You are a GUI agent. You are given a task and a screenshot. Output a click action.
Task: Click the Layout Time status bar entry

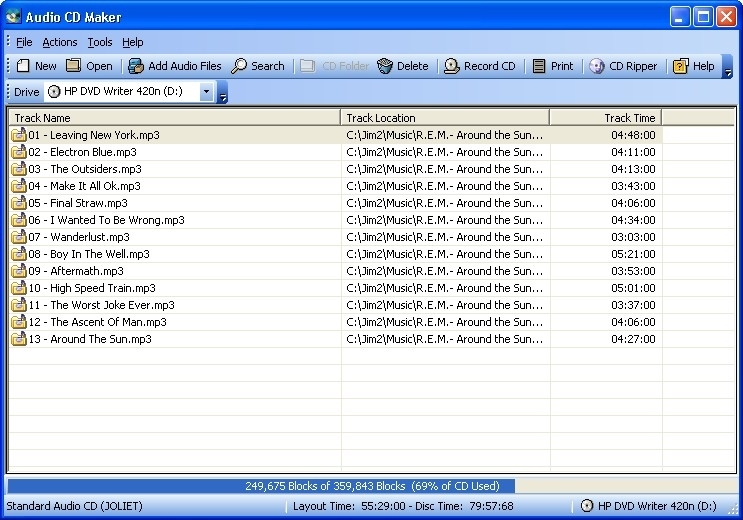pyautogui.click(x=403, y=506)
